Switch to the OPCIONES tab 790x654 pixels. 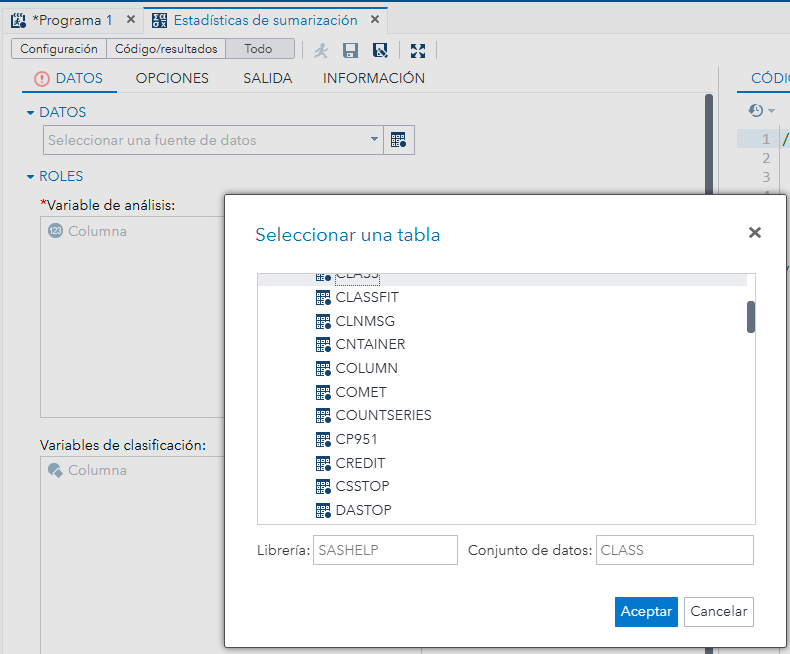[x=172, y=78]
